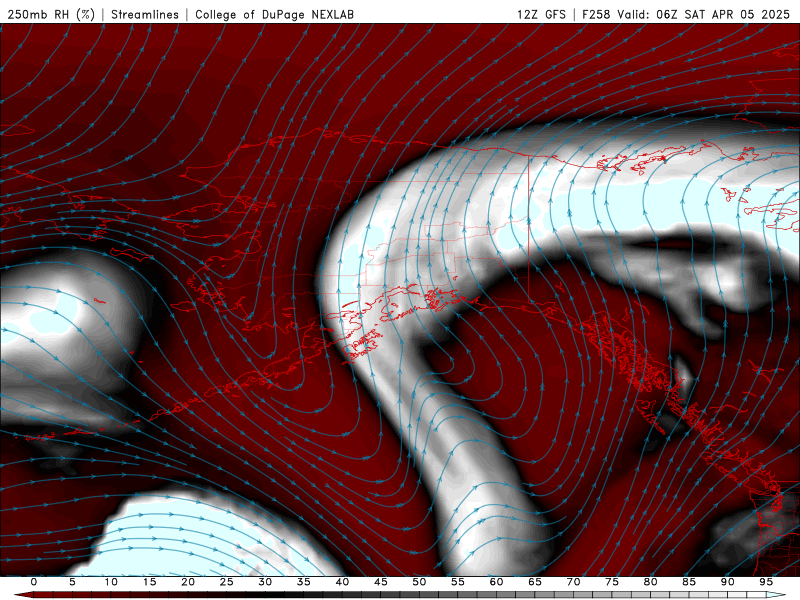Click the "5" value on the color scale
Screen dimensions: 800x600
tap(72, 582)
